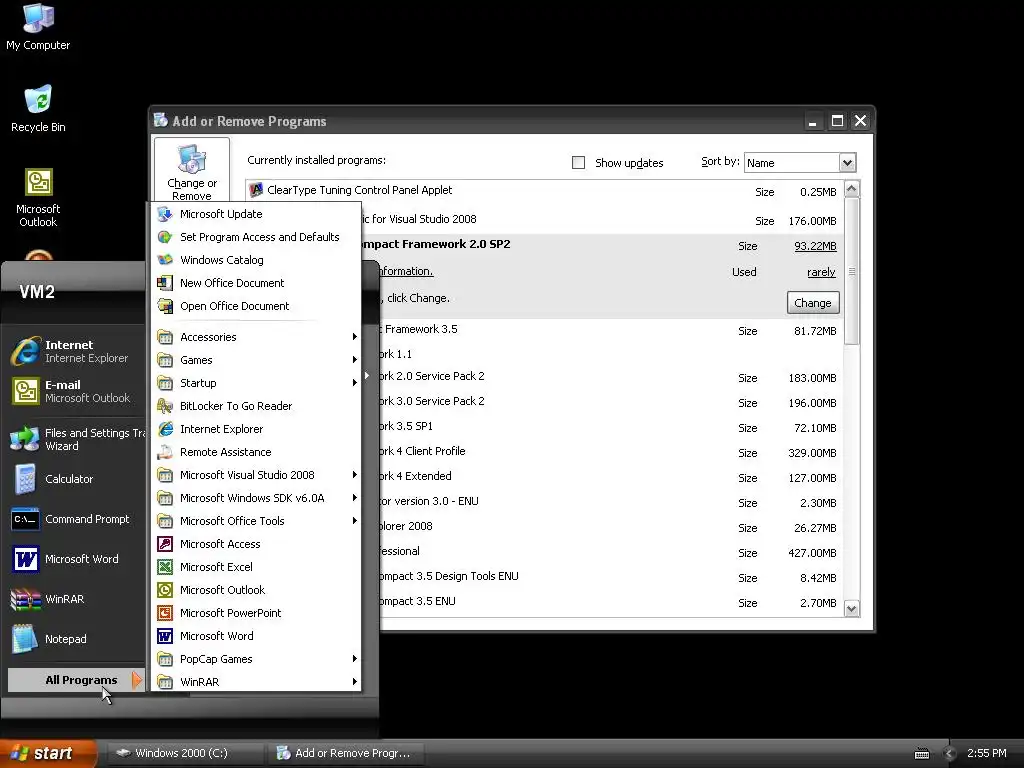Screen dimensions: 1024x768
Task: Click scrollbar up arrow in programs list
Action: (x=851, y=189)
